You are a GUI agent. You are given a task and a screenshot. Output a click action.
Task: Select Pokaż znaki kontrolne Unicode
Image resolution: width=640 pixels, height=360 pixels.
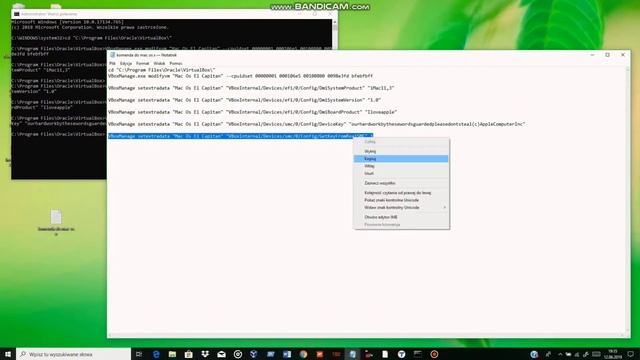pyautogui.click(x=401, y=200)
